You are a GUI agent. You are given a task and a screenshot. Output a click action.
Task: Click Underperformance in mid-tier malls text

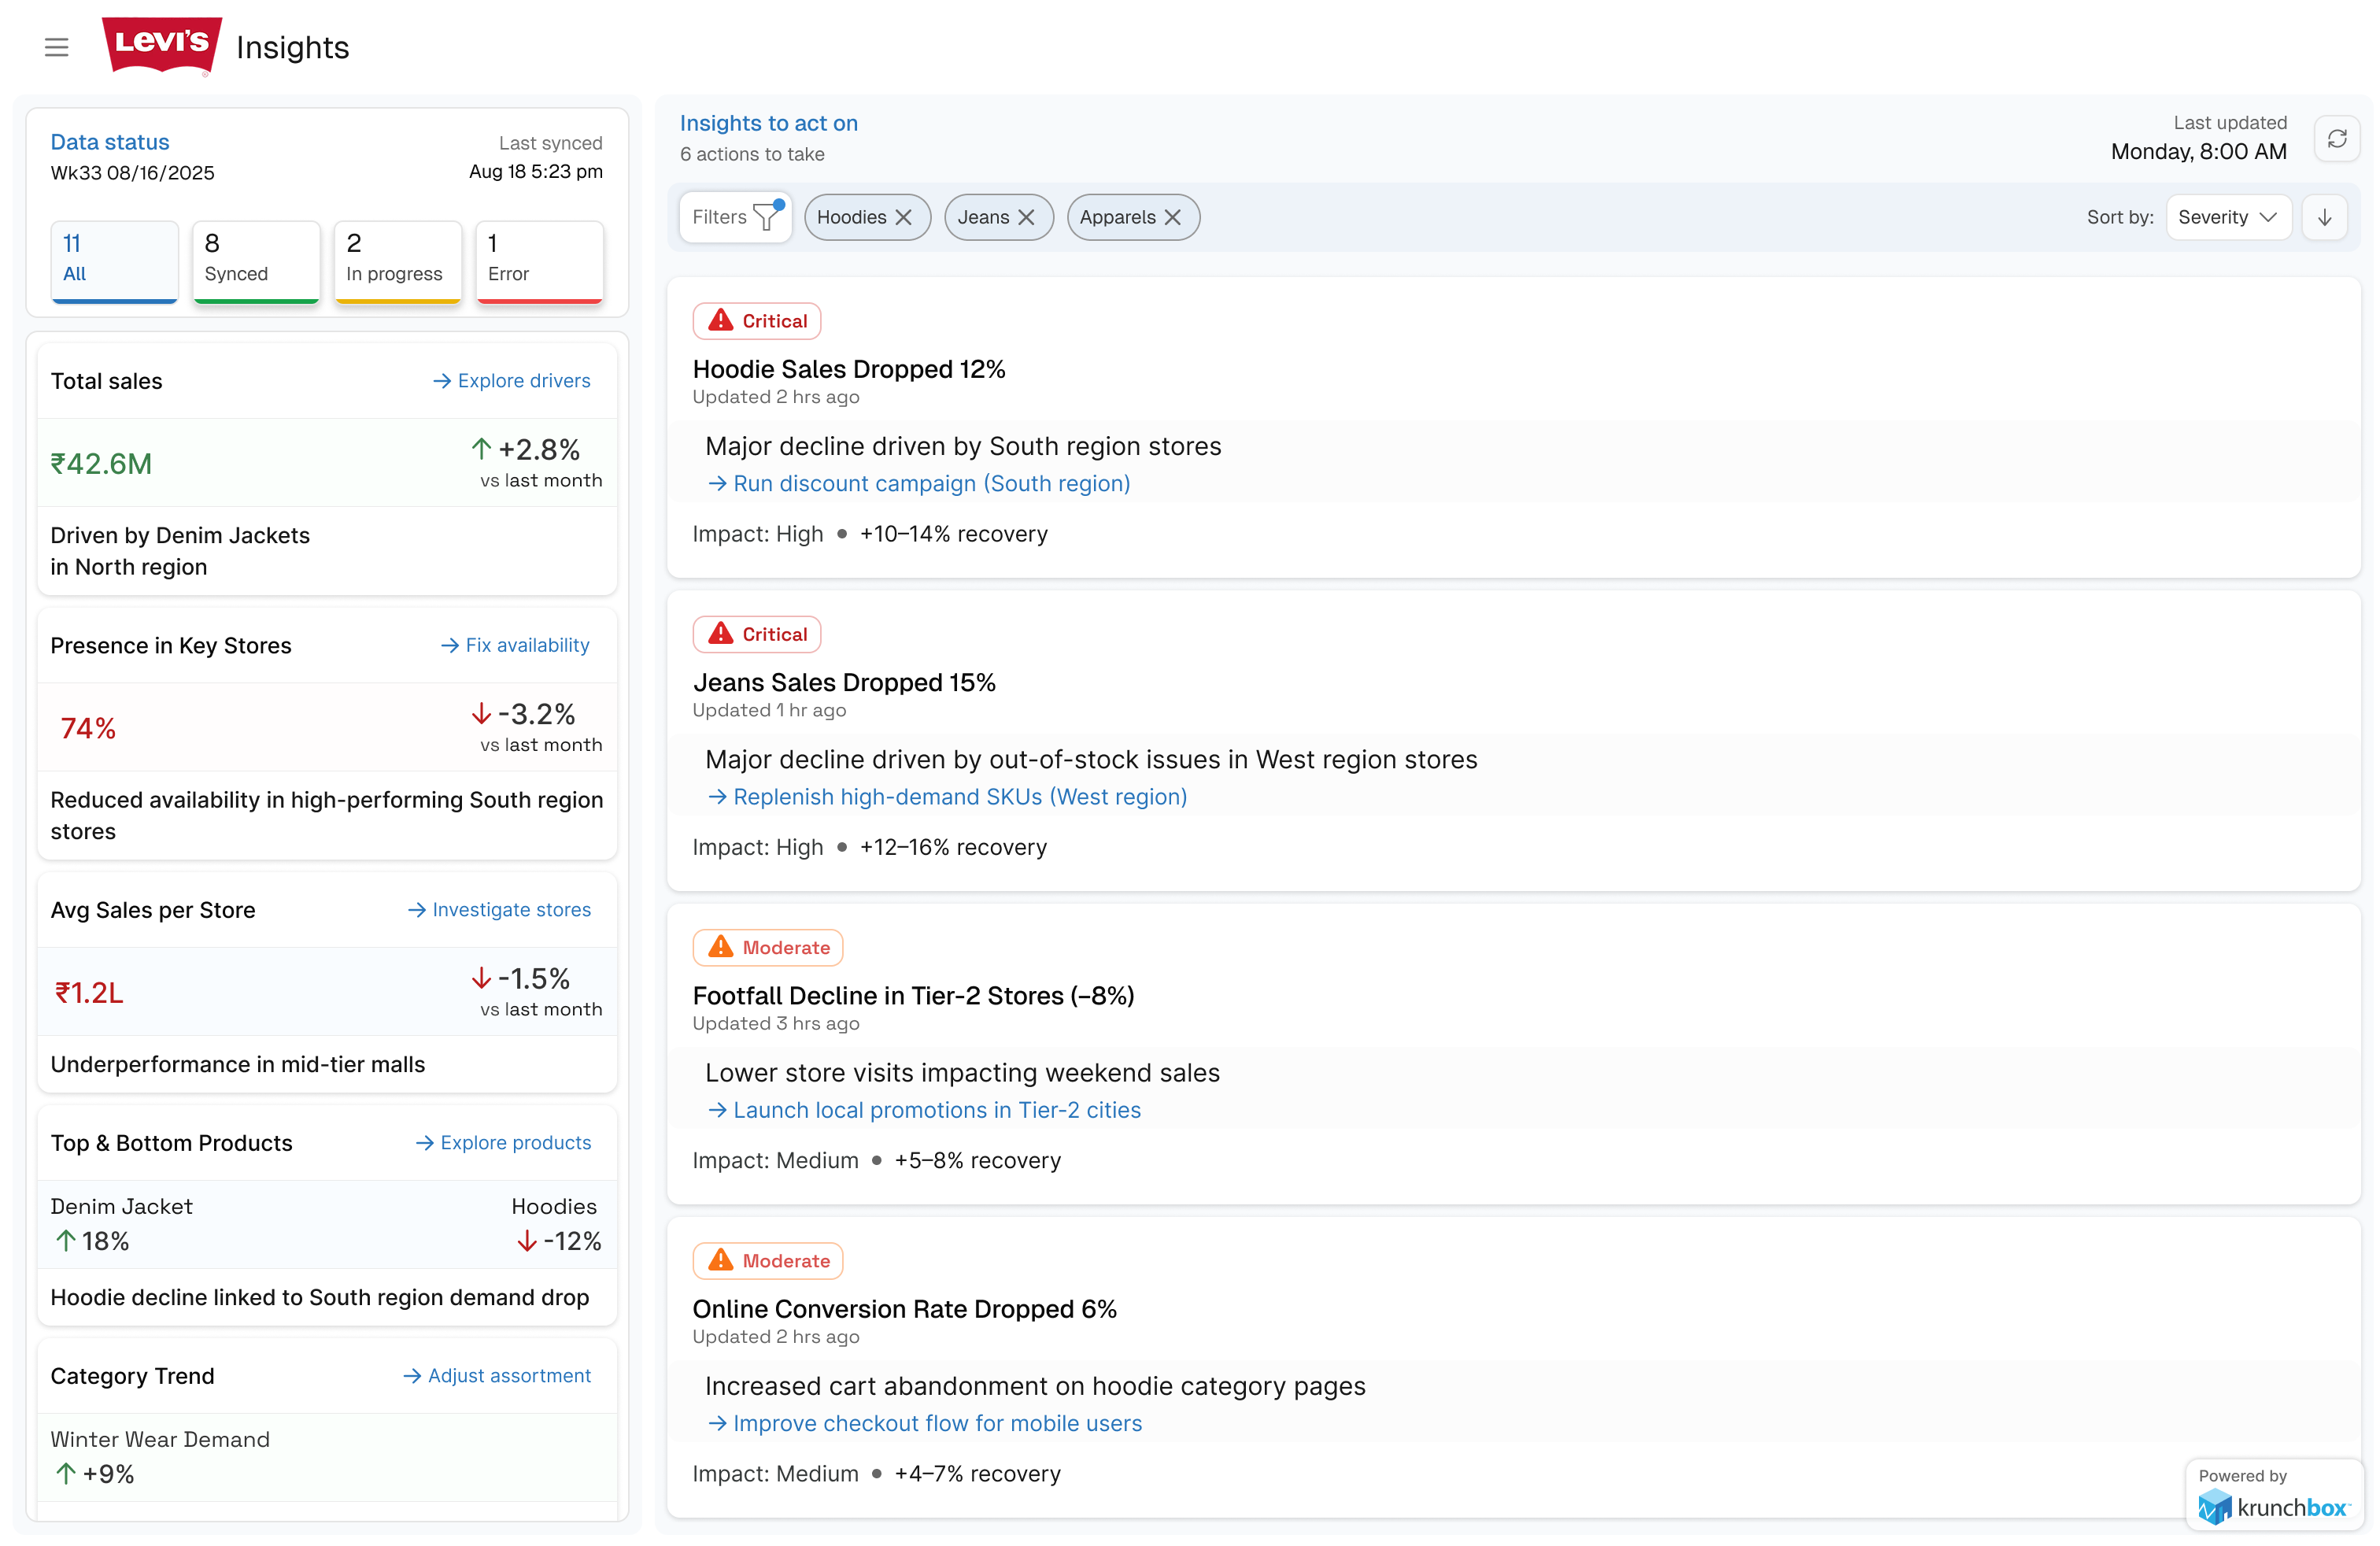point(238,1064)
